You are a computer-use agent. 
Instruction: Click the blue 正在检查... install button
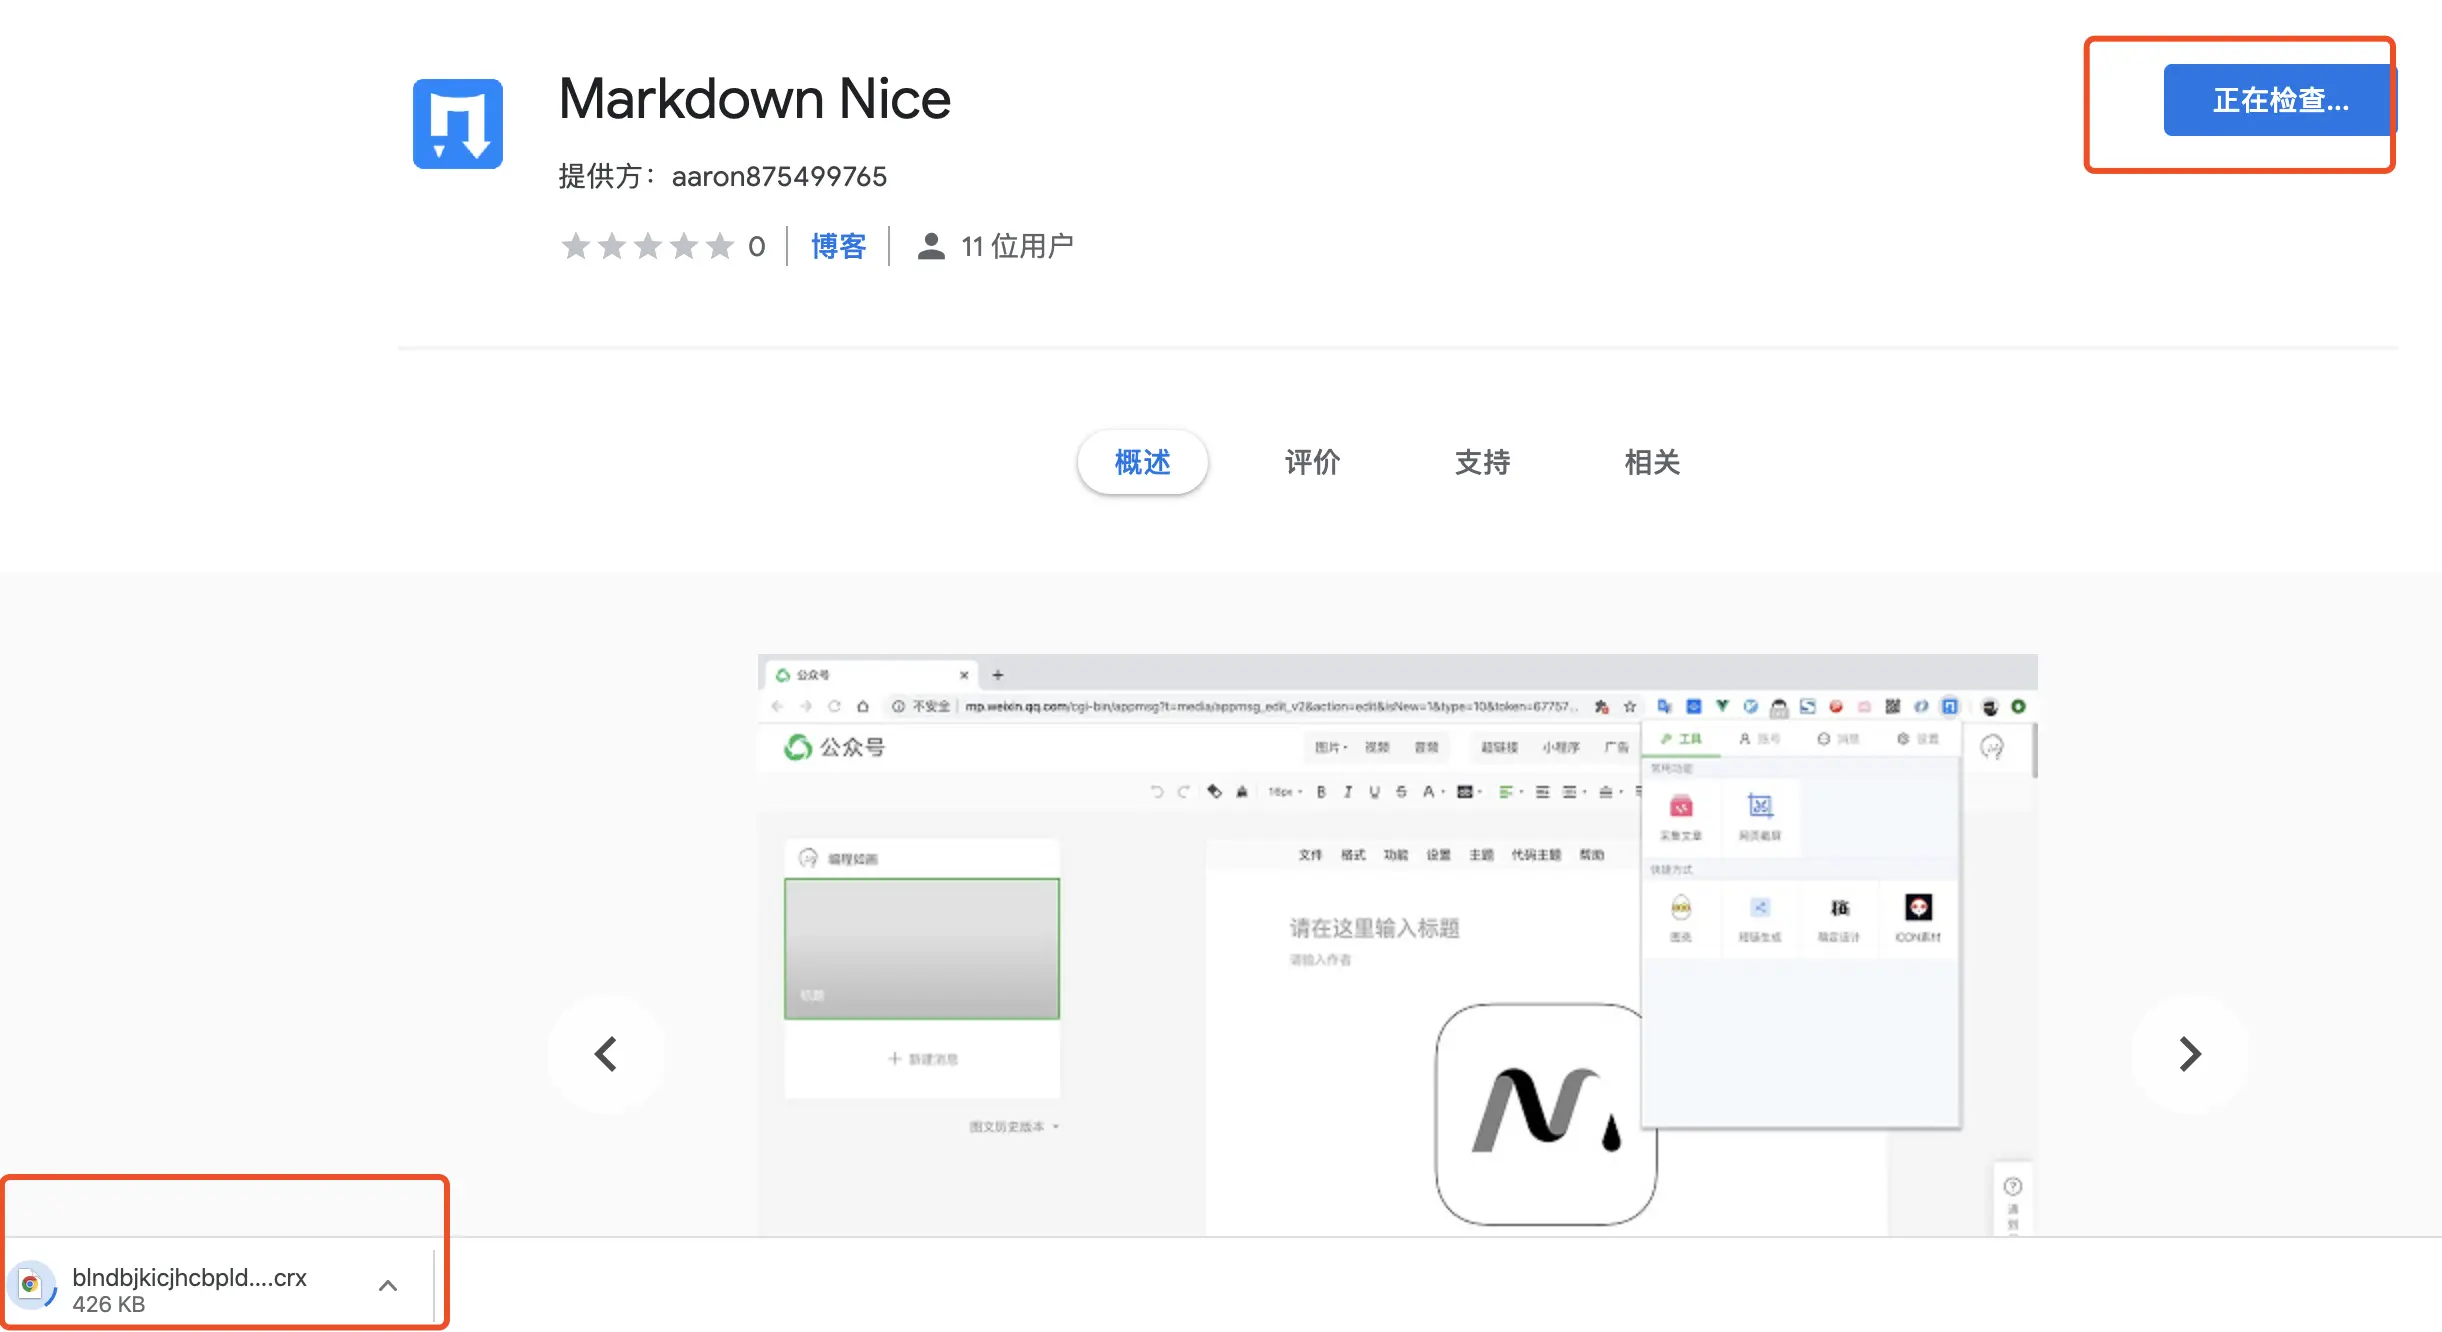[2280, 100]
